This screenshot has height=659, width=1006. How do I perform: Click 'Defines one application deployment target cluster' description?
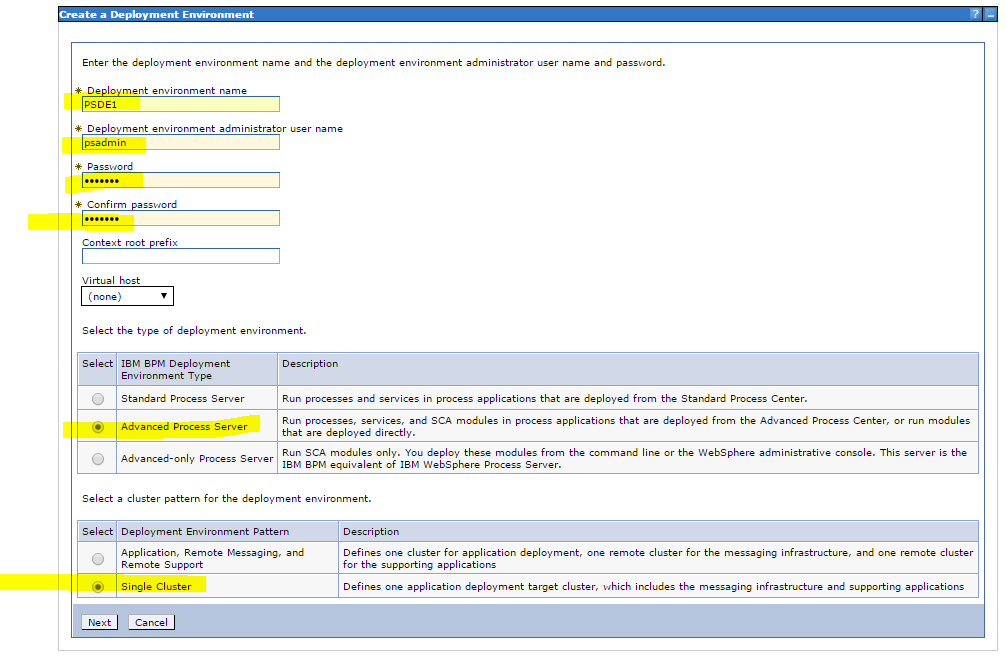click(653, 586)
